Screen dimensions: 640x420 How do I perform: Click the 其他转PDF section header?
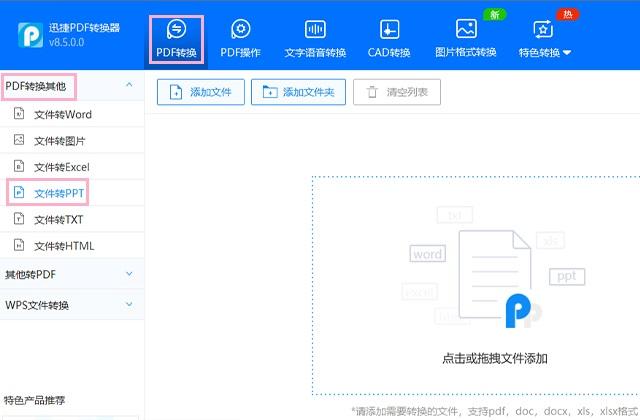pyautogui.click(x=72, y=274)
